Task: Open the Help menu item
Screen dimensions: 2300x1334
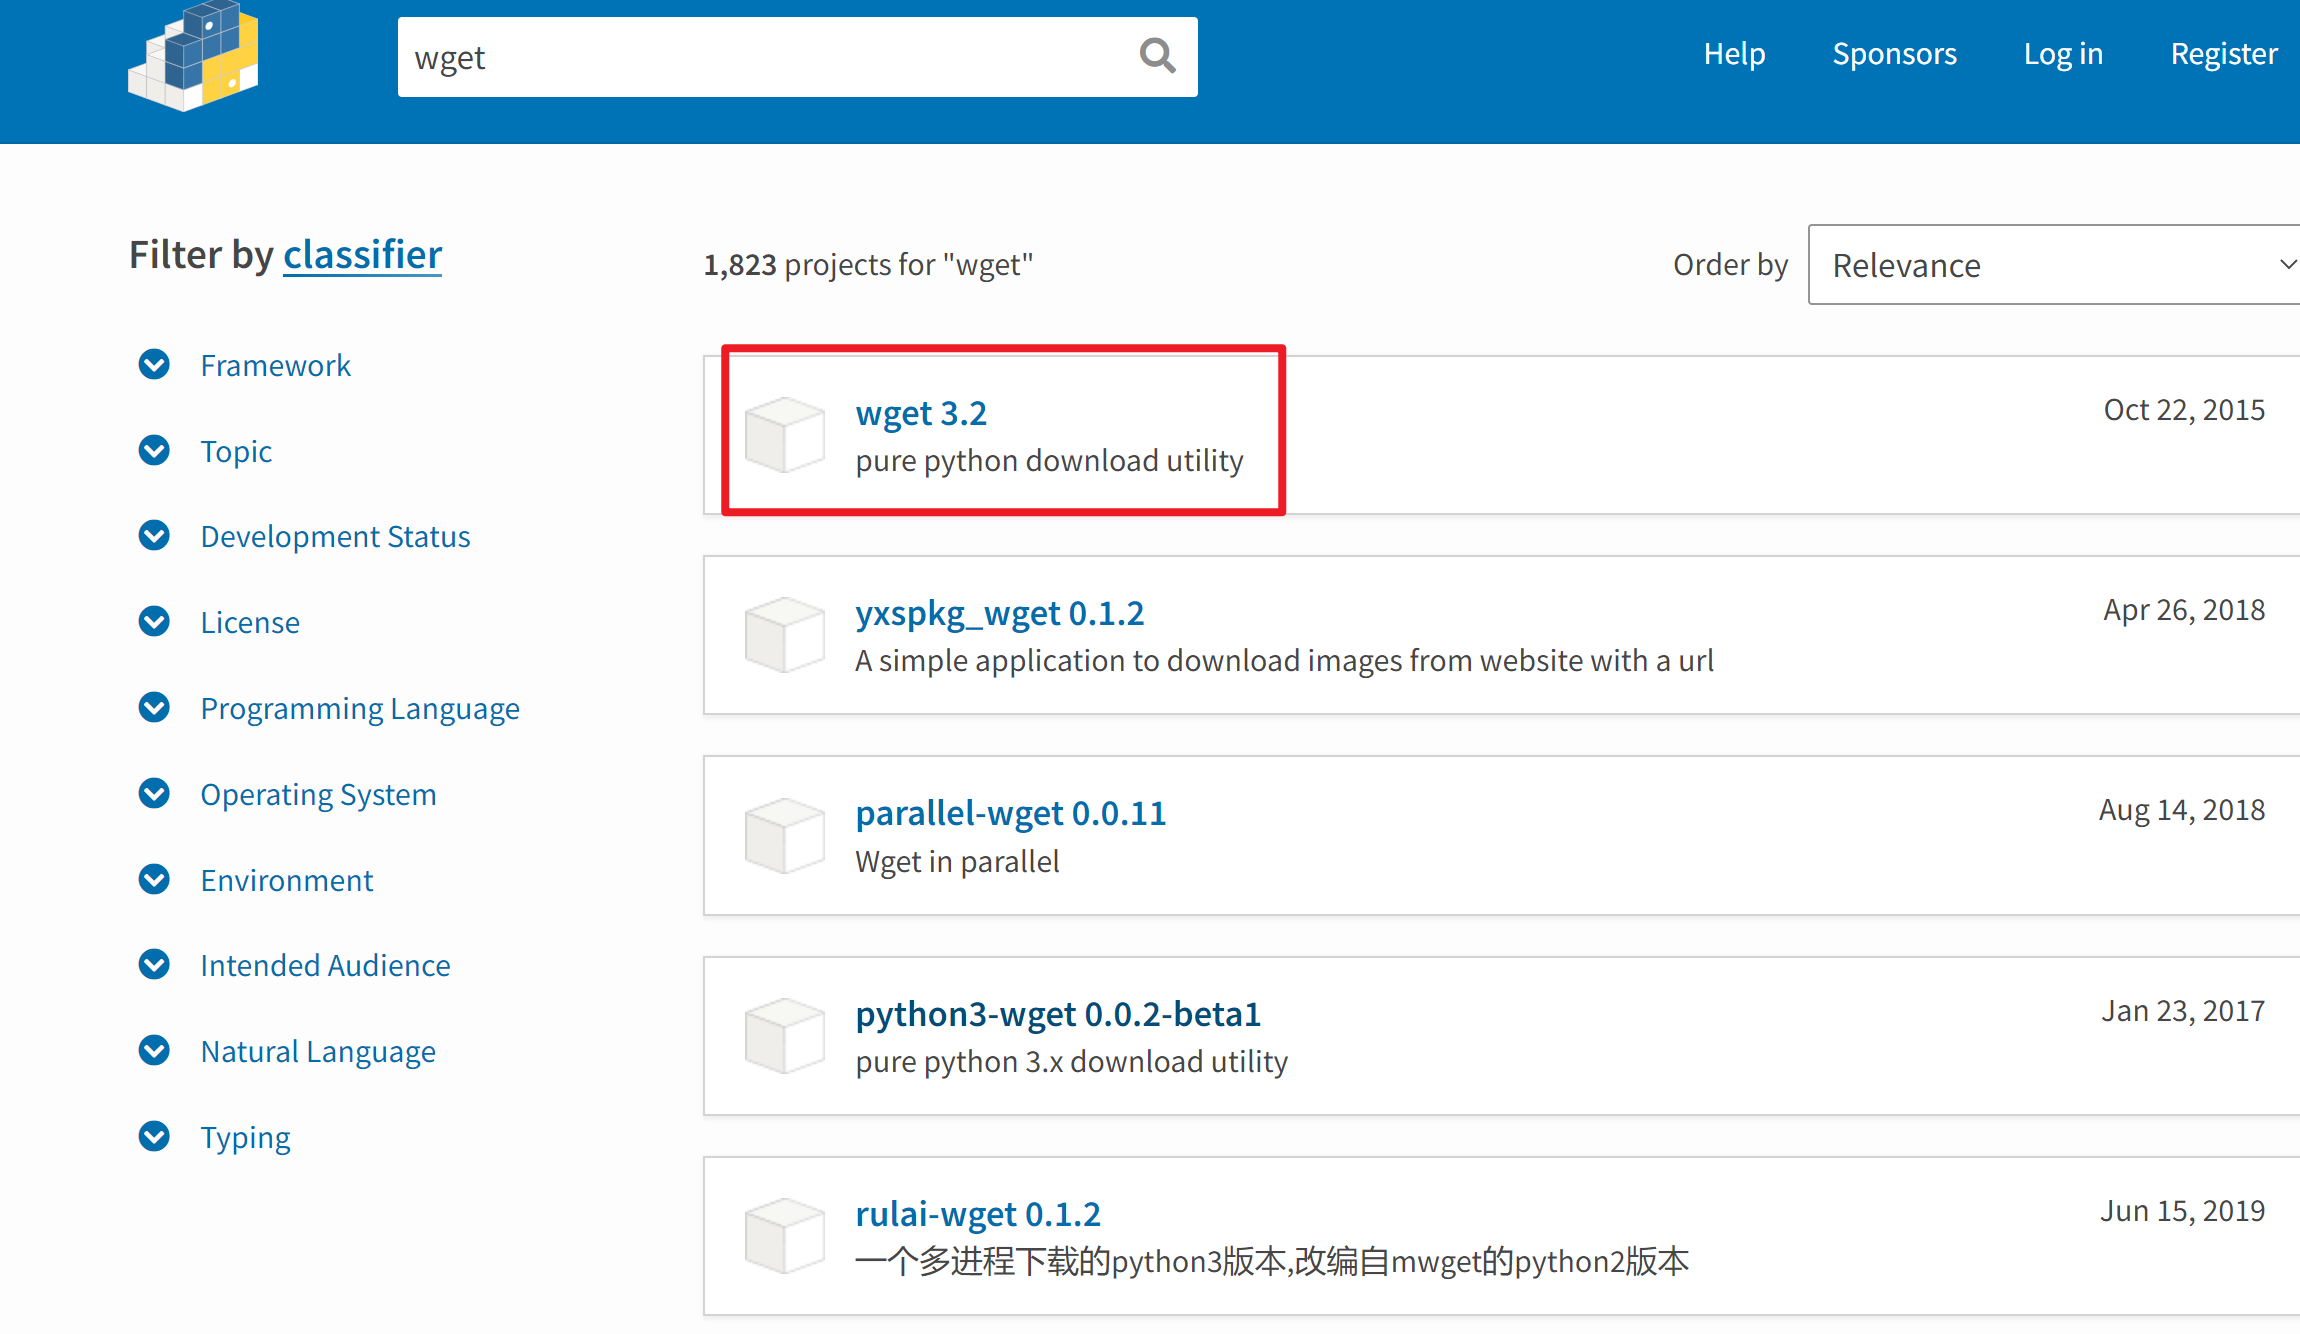Action: (1734, 54)
